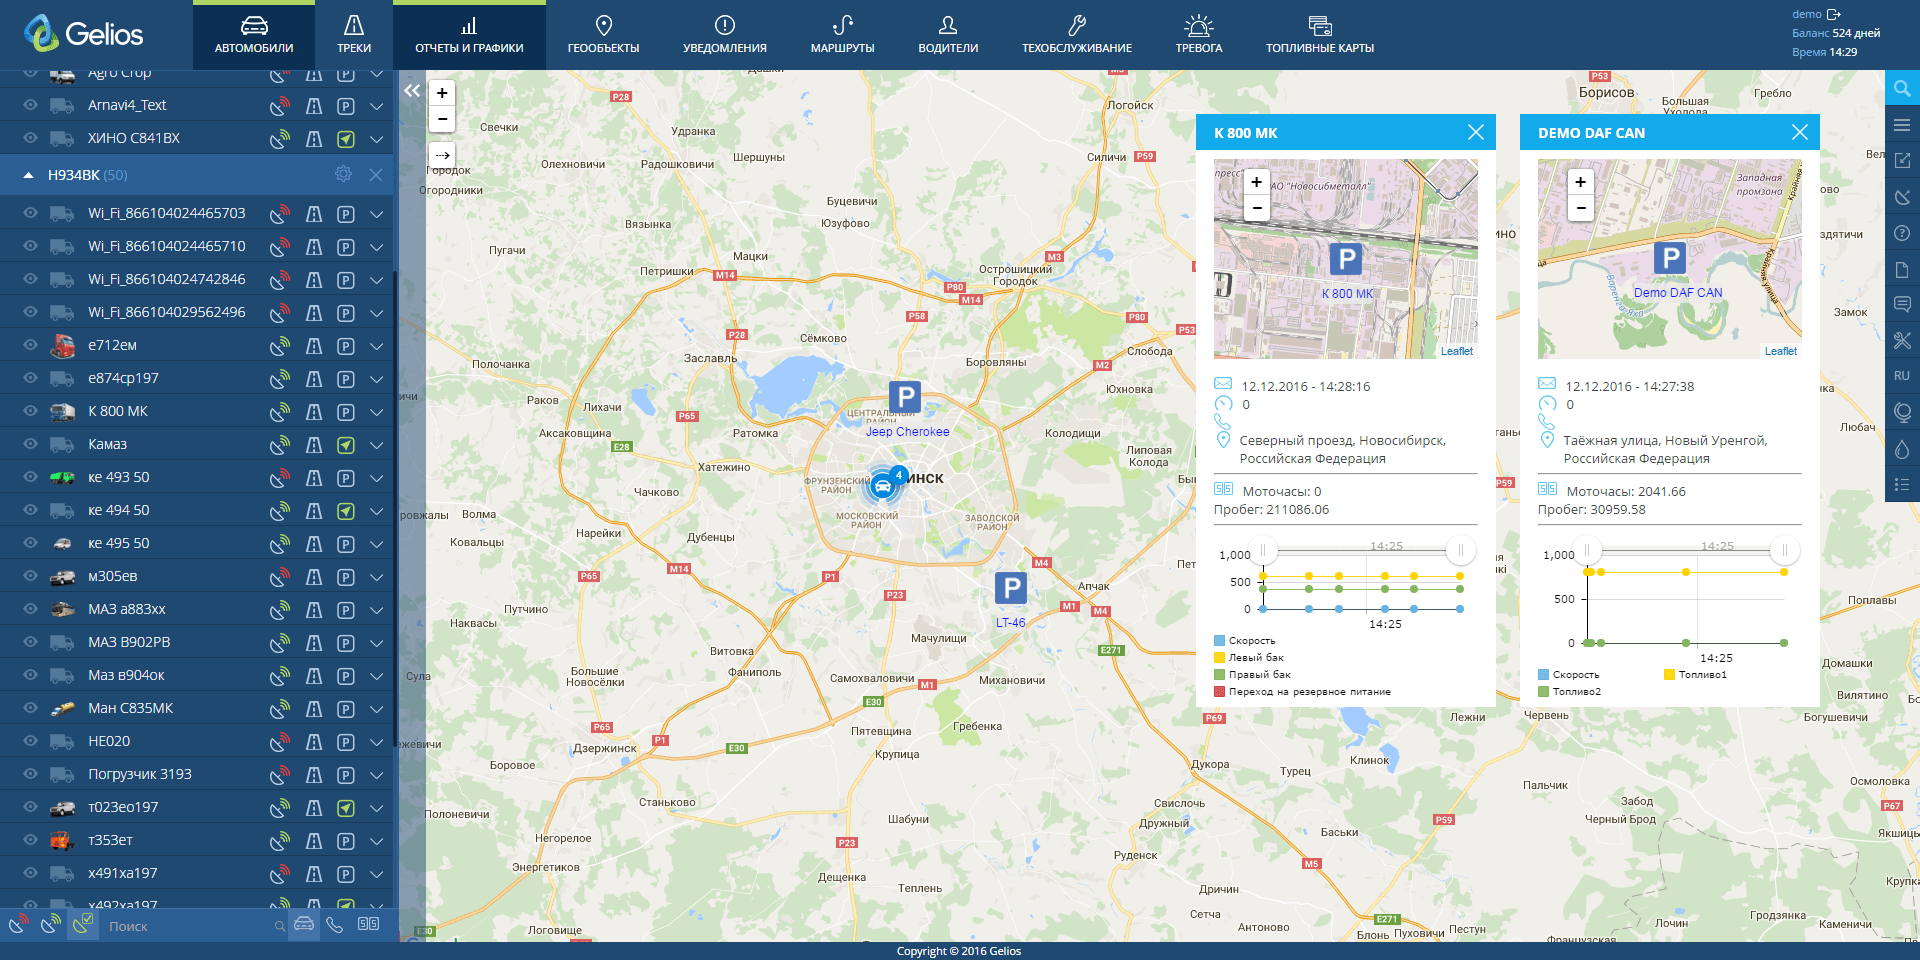Open the Треки tab

(354, 35)
